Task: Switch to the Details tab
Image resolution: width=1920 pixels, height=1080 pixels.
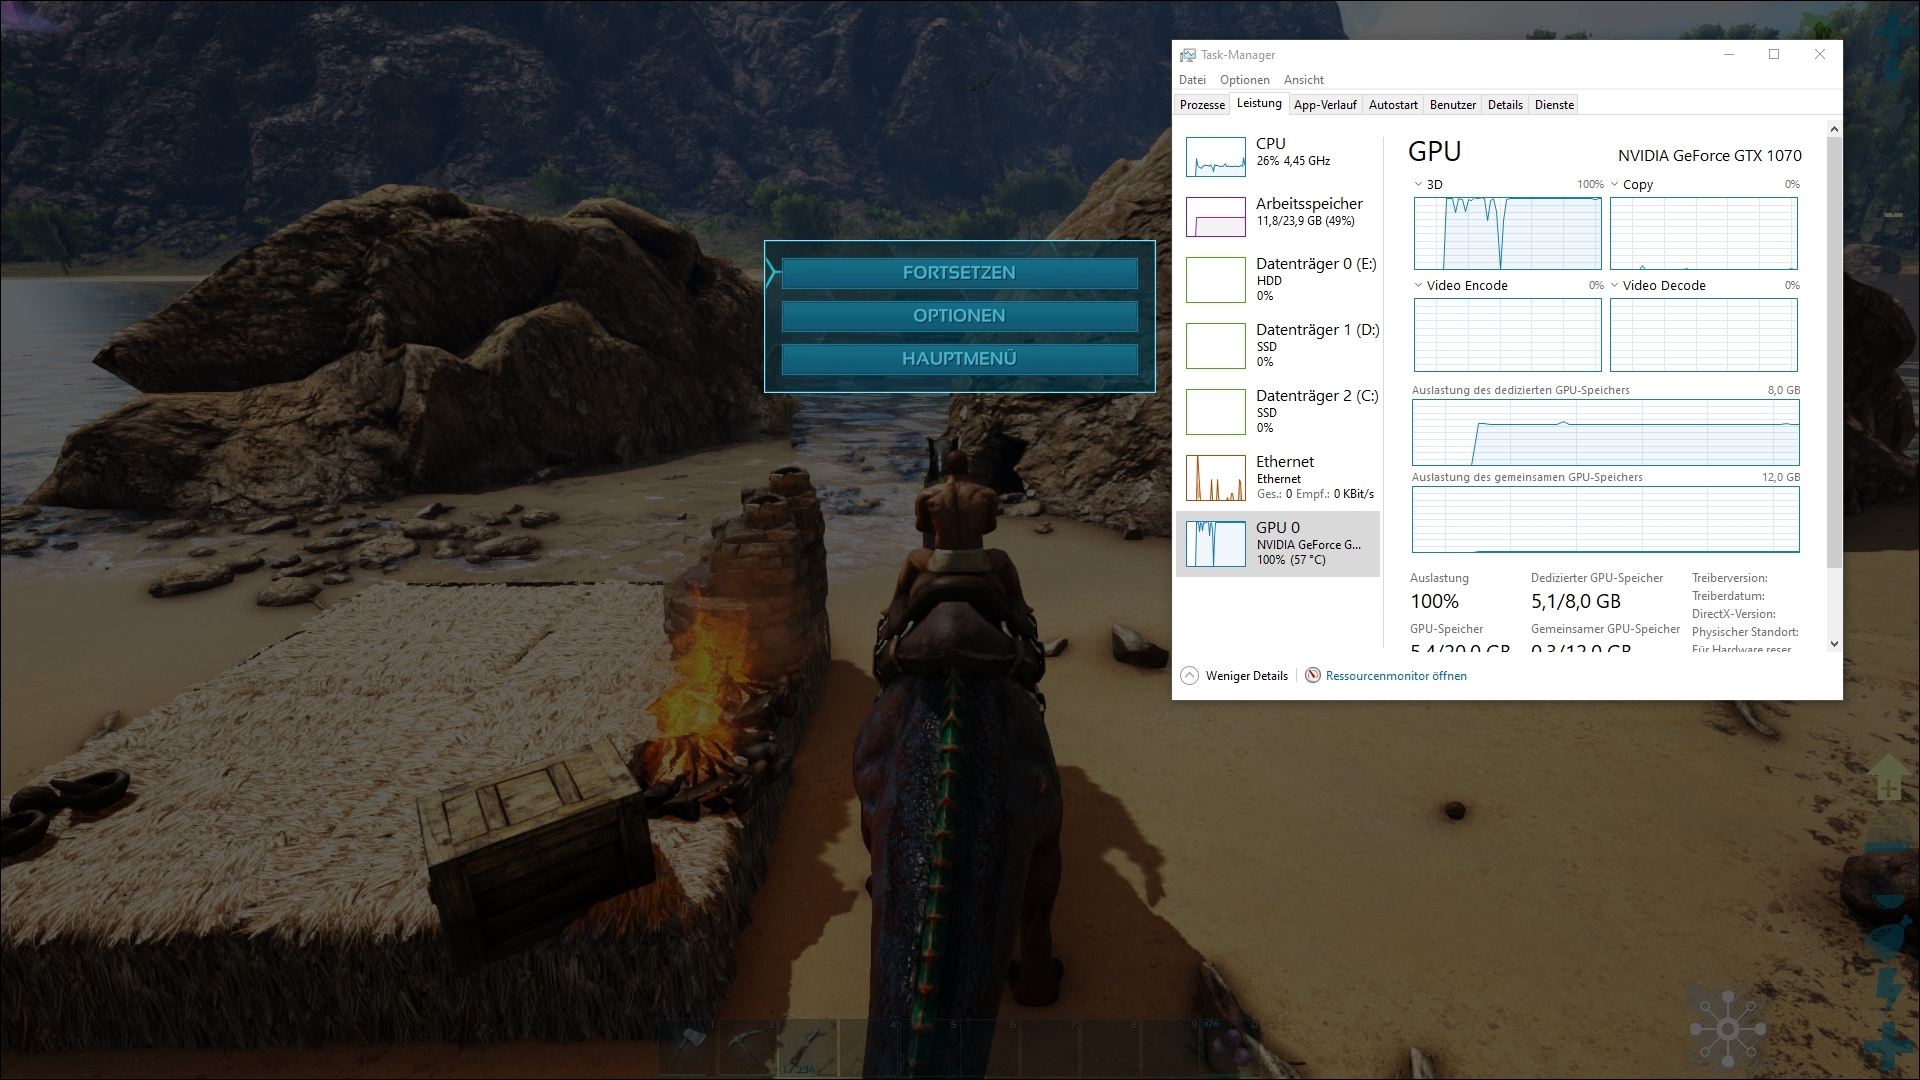Action: tap(1505, 105)
